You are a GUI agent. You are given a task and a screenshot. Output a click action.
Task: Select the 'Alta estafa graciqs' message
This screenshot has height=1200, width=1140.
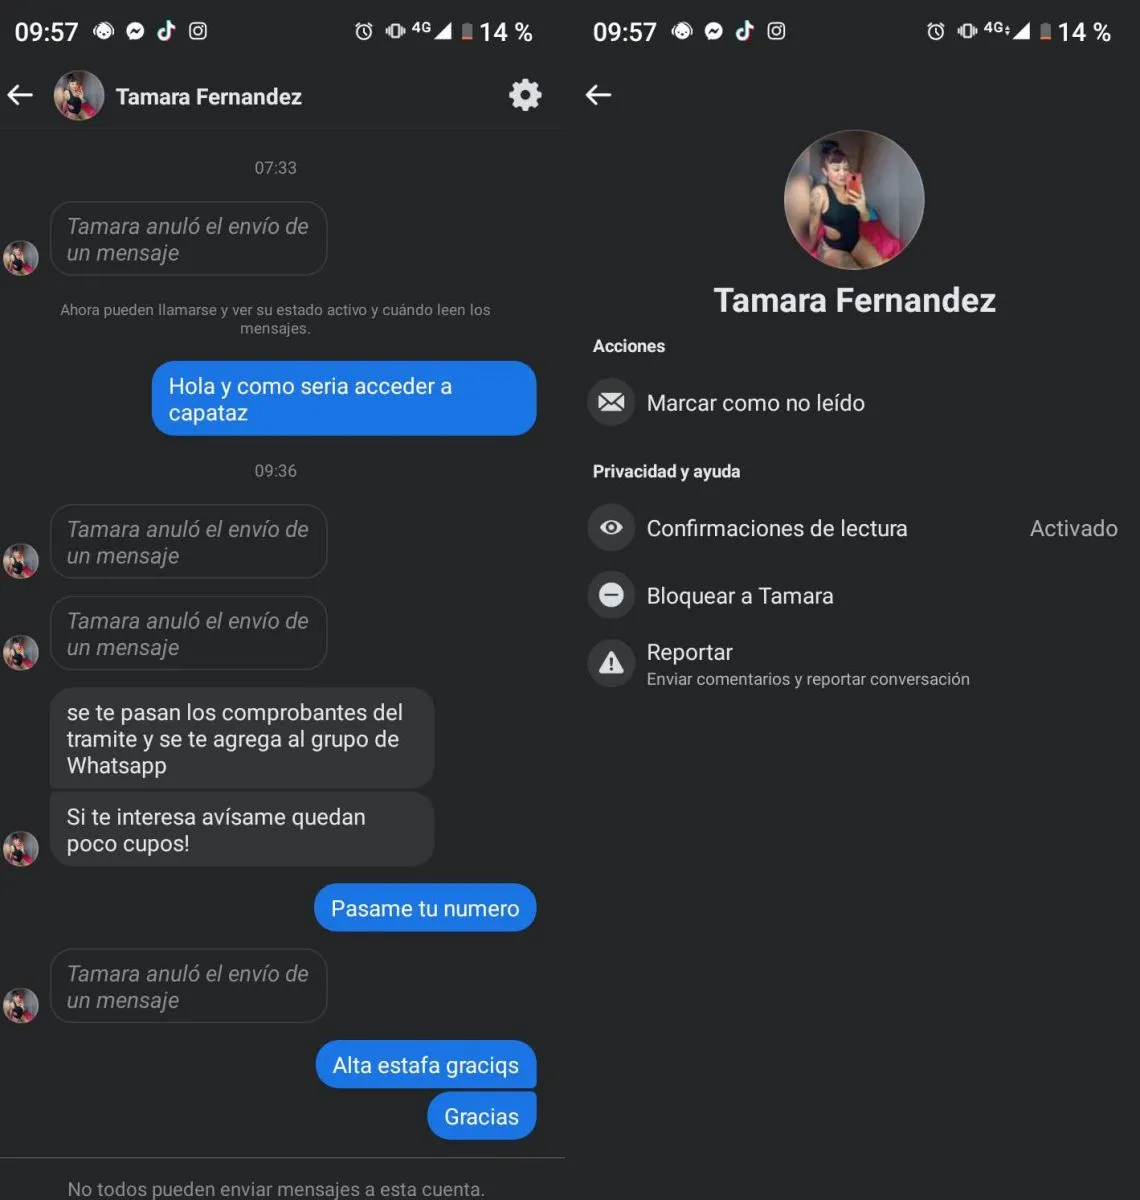[x=426, y=1065]
